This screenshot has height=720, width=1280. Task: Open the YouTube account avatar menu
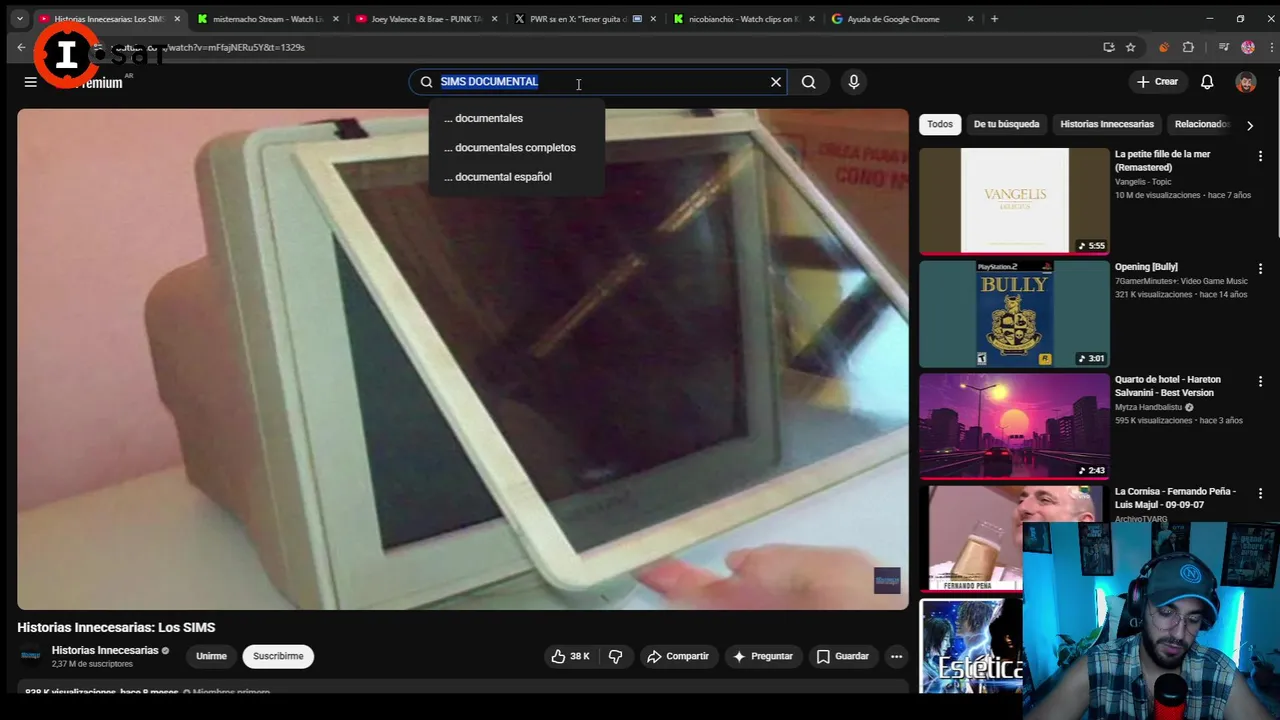click(x=1245, y=82)
